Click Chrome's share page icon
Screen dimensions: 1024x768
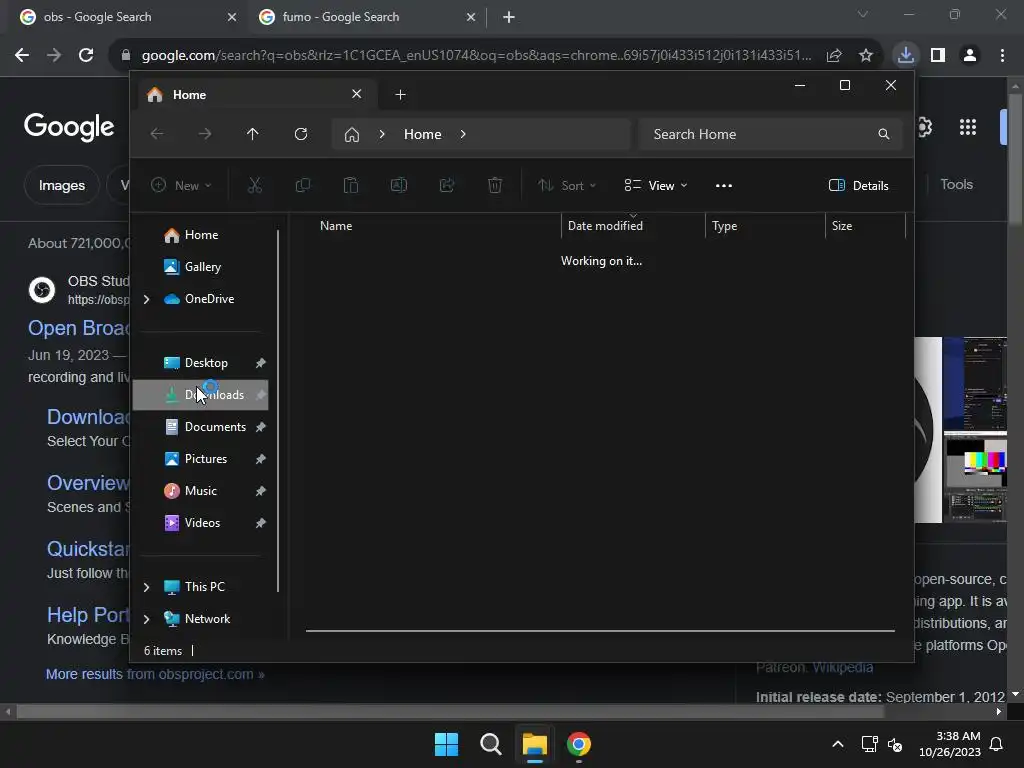834,56
